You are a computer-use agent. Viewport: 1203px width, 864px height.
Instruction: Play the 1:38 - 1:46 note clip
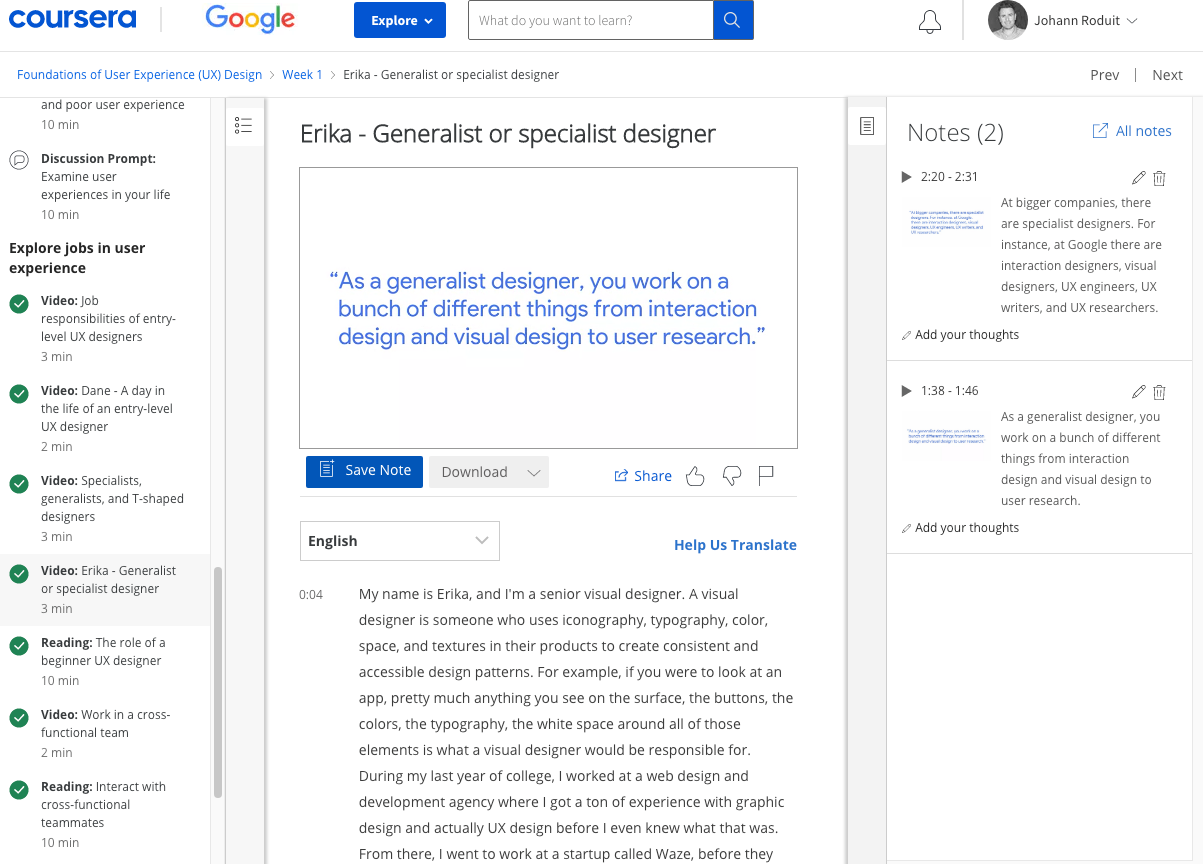[906, 391]
